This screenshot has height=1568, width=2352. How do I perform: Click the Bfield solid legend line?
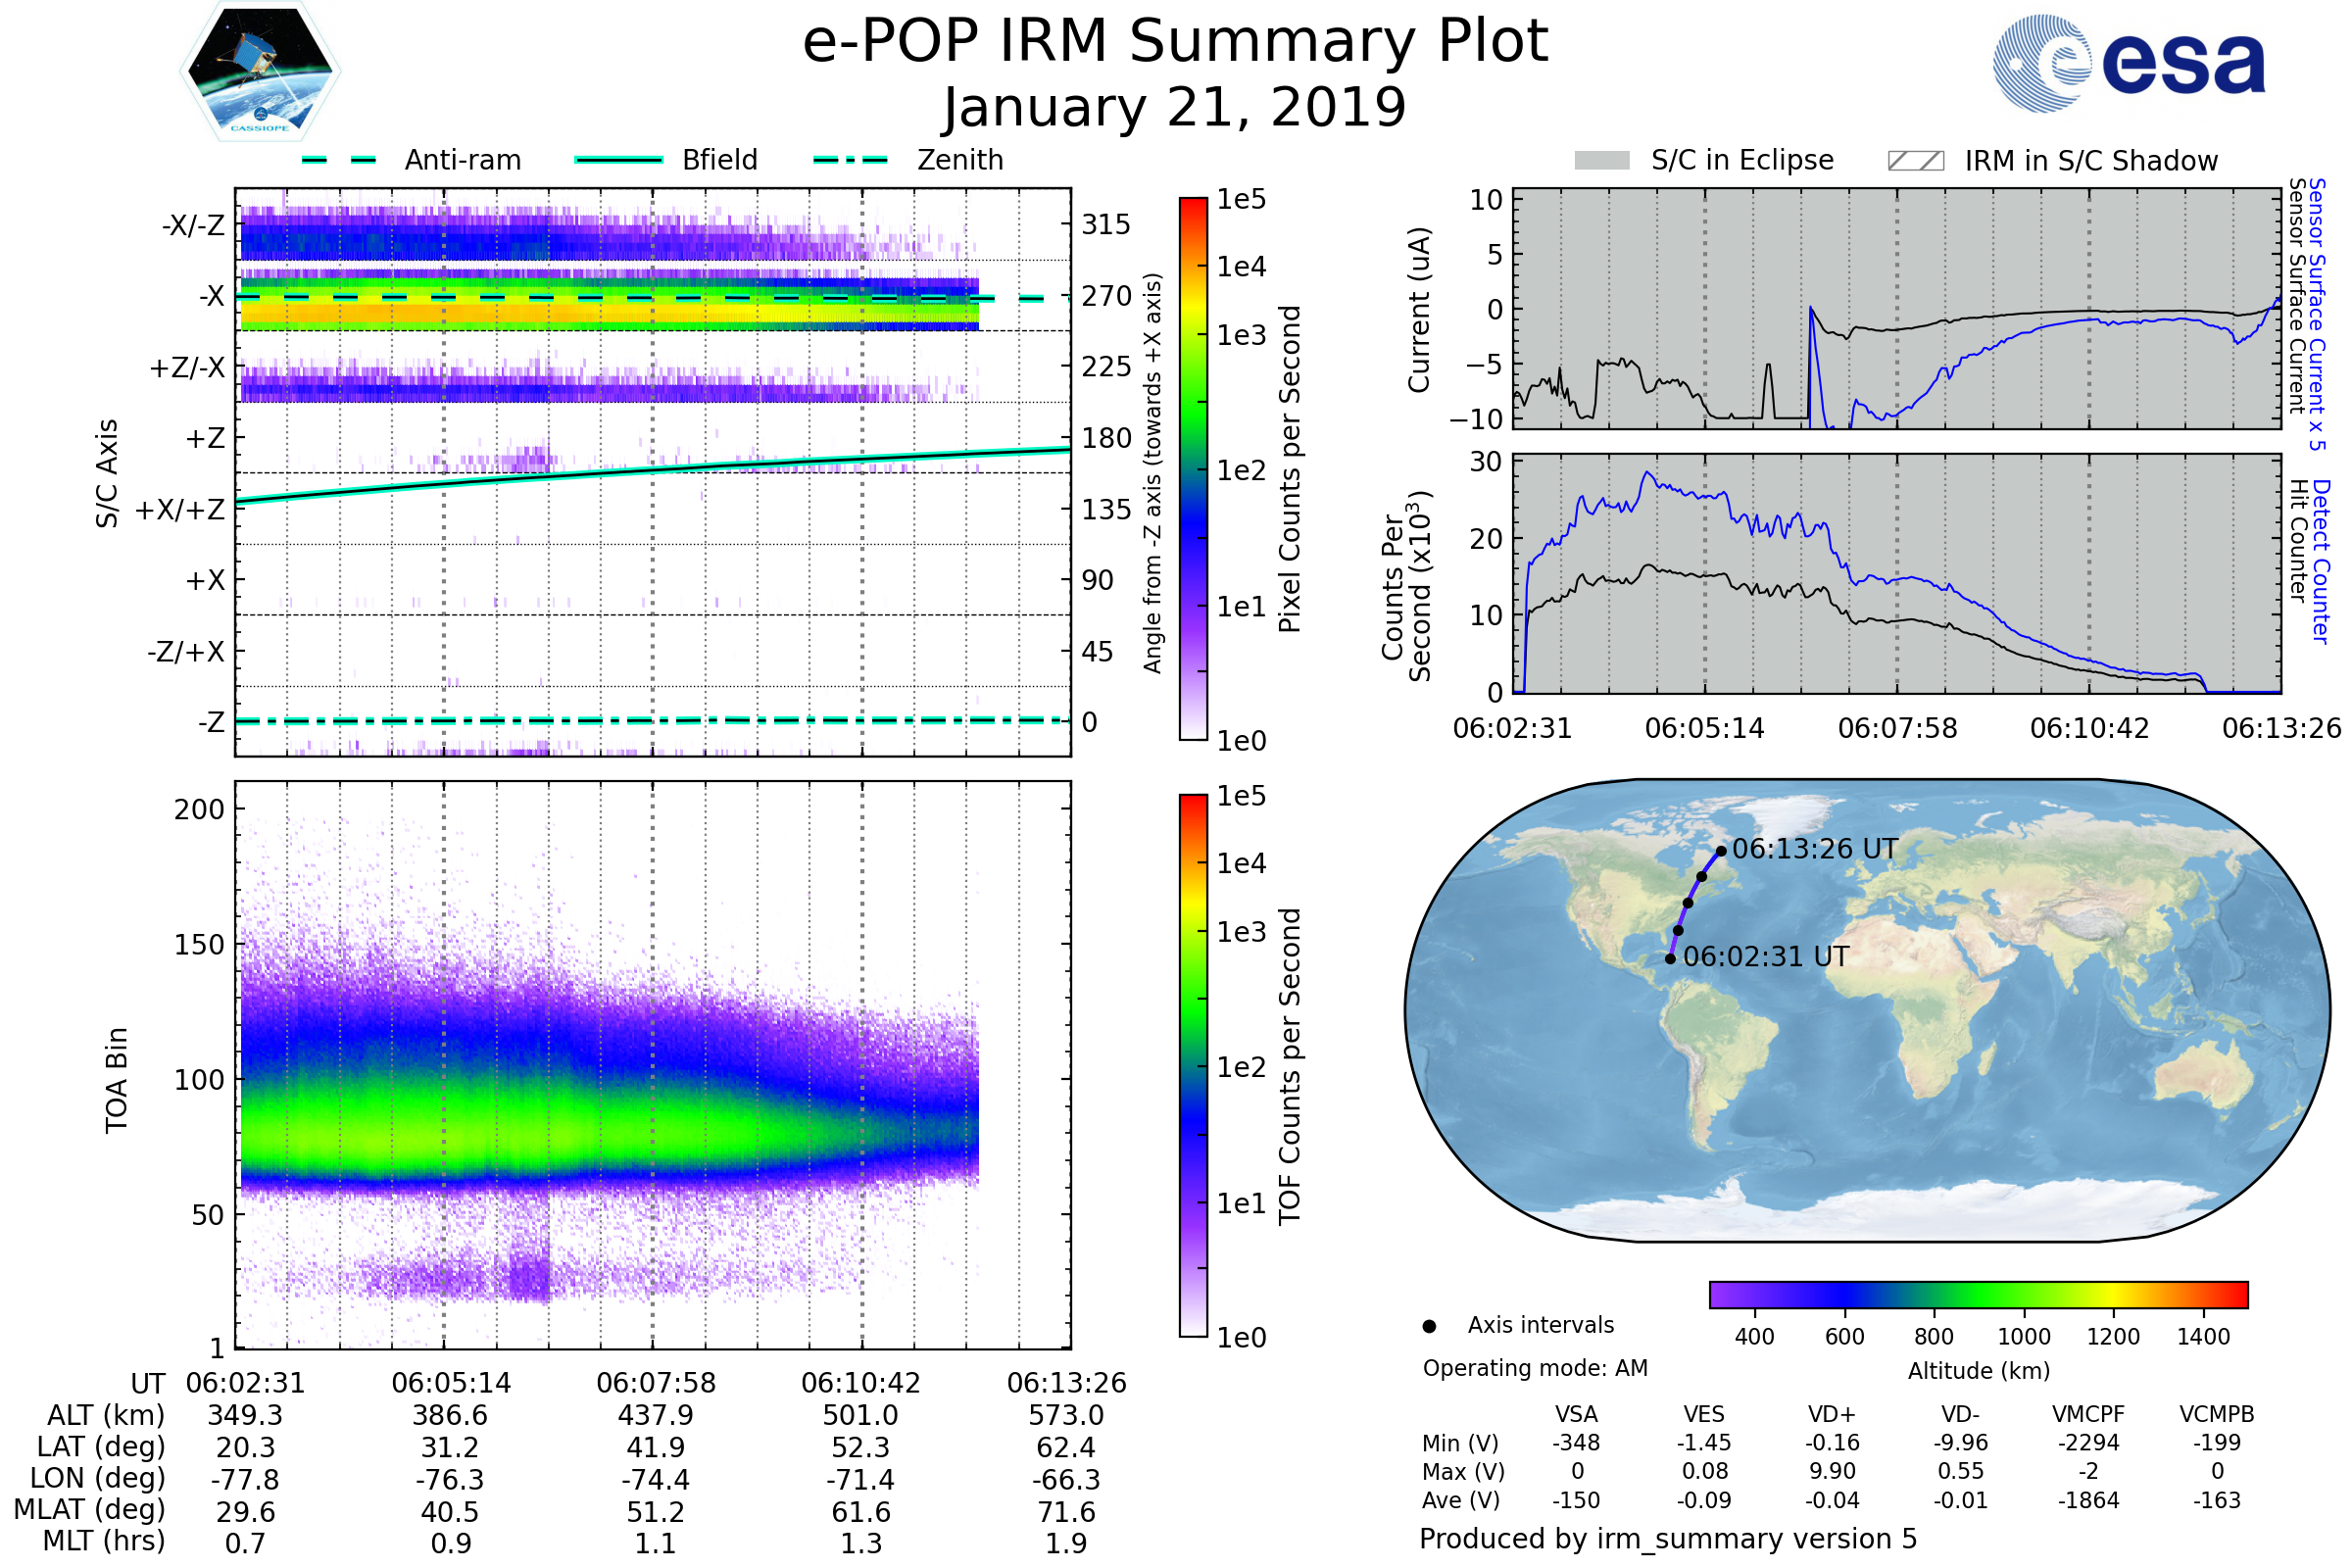(x=618, y=160)
